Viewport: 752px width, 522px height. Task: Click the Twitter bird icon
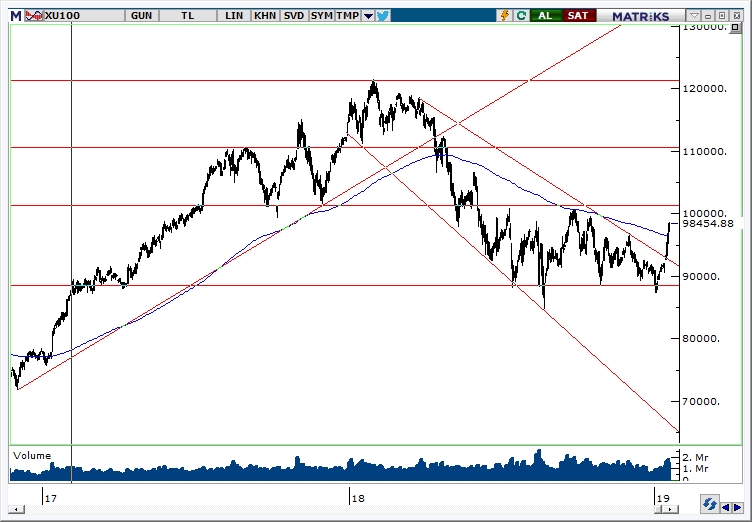point(383,16)
